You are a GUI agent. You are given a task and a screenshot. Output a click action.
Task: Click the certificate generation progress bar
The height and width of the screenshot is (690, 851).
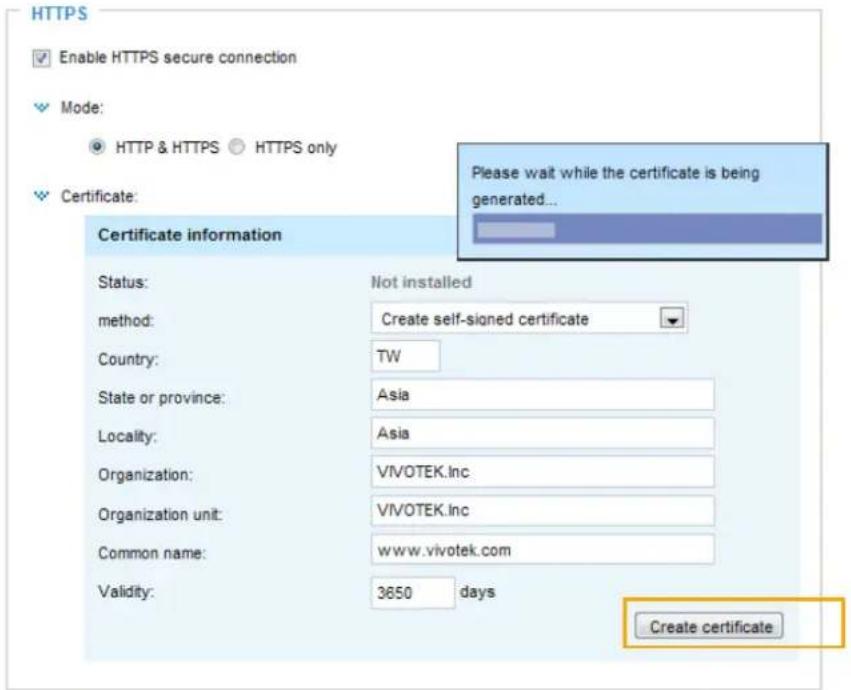pyautogui.click(x=647, y=229)
